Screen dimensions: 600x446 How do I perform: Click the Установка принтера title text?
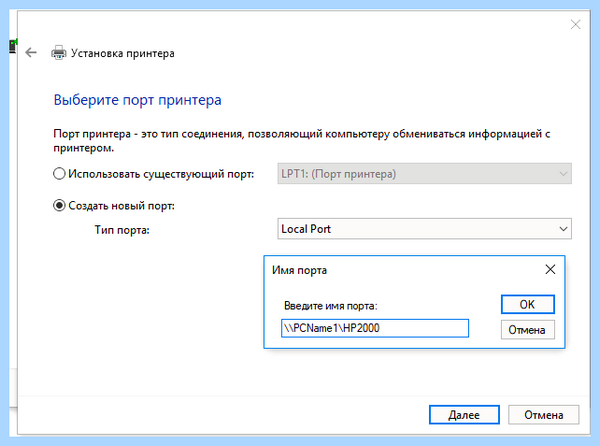[122, 53]
